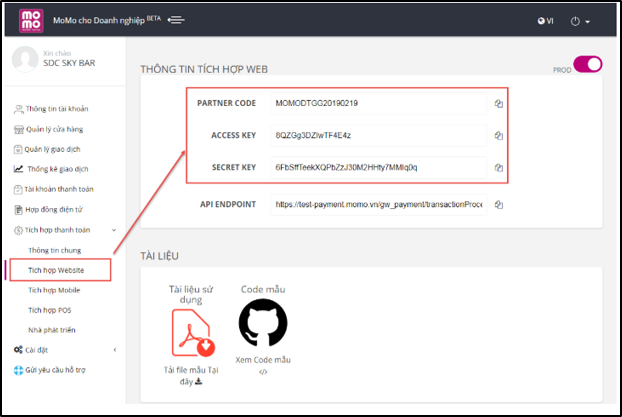This screenshot has height=417, width=622.
Task: Open Hợp đồng điện tử menu
Action: (54, 209)
